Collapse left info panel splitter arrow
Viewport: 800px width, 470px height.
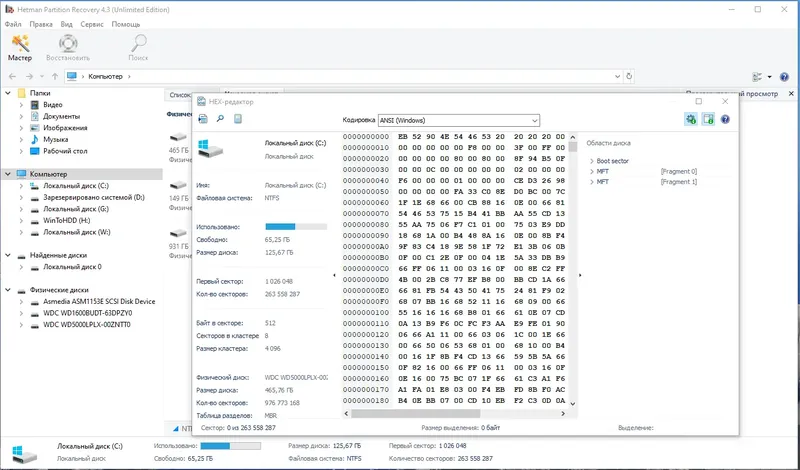(334, 276)
